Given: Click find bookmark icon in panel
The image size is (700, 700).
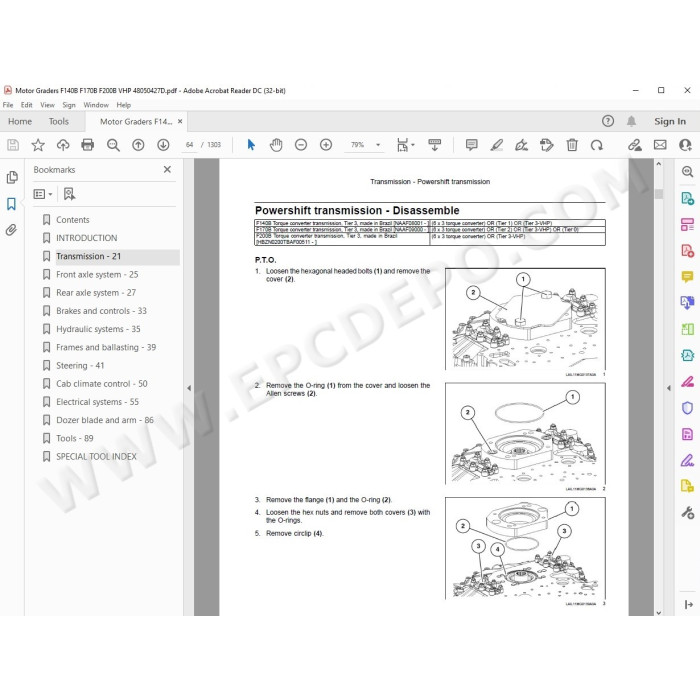Looking at the screenshot, I should [x=69, y=194].
